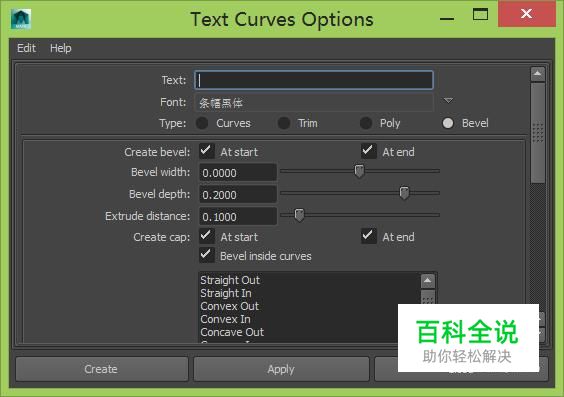Select the Curves type radio button
This screenshot has height=397, width=564.
(x=202, y=123)
